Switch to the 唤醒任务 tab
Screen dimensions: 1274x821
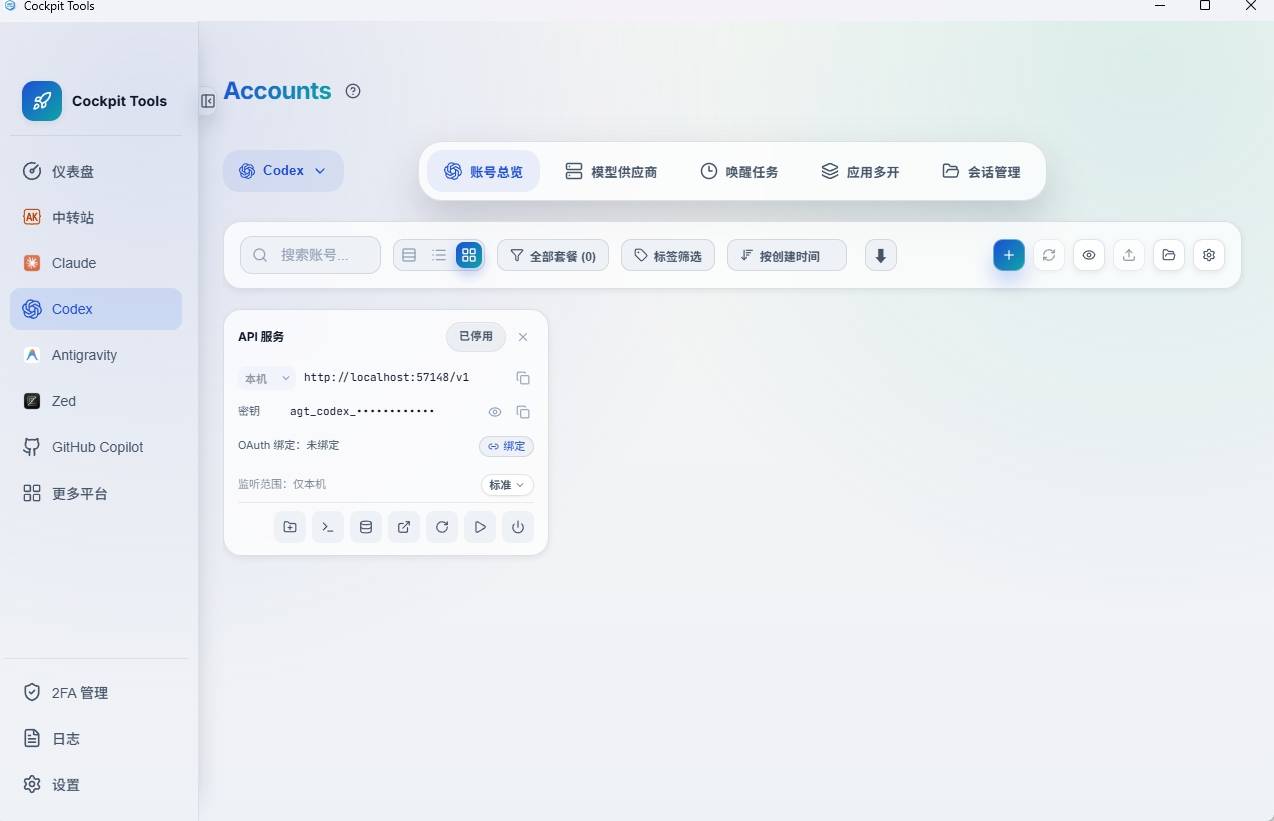tap(739, 172)
